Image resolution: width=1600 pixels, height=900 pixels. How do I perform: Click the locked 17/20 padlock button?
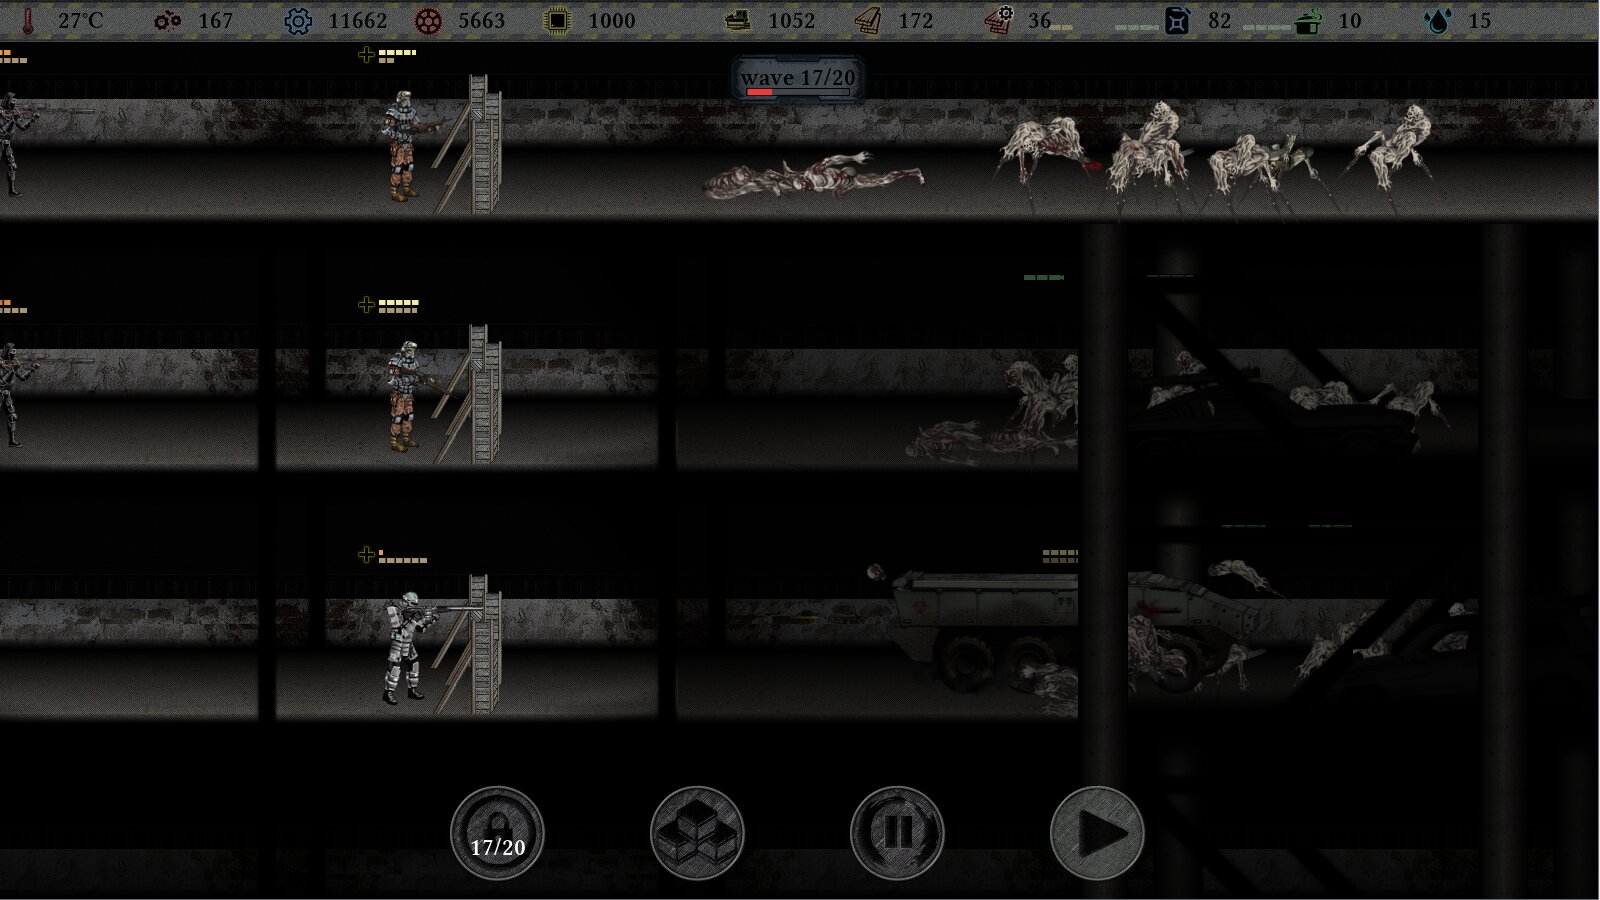(x=497, y=833)
